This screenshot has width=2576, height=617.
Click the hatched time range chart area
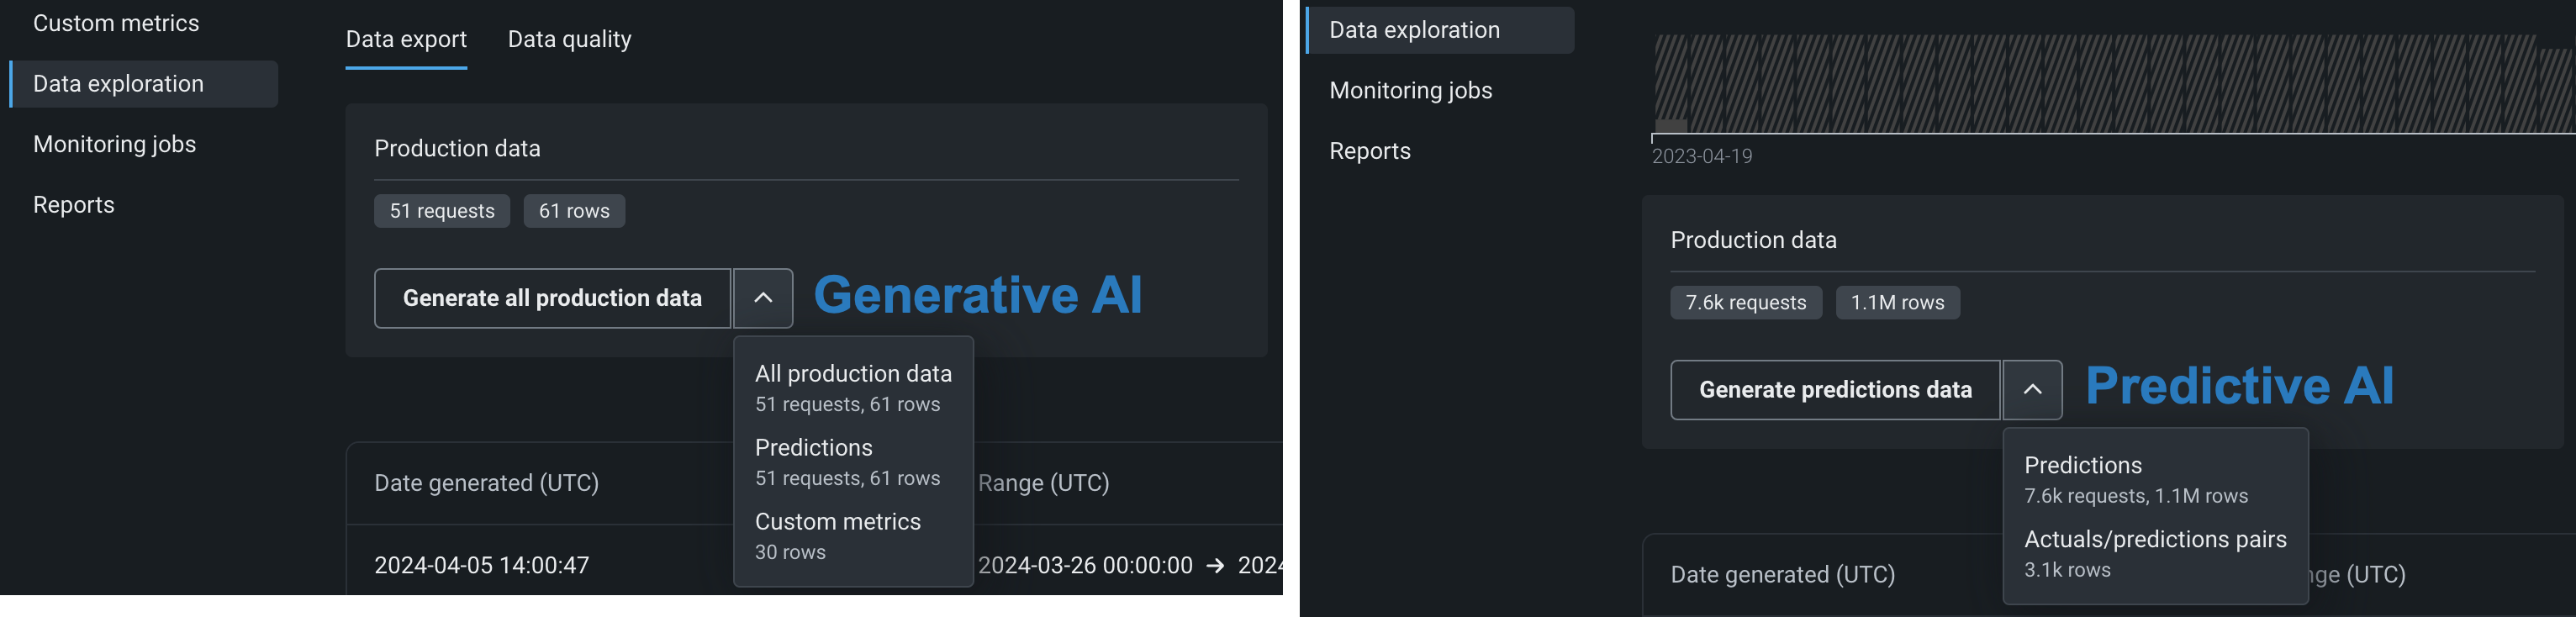[x=2100, y=83]
